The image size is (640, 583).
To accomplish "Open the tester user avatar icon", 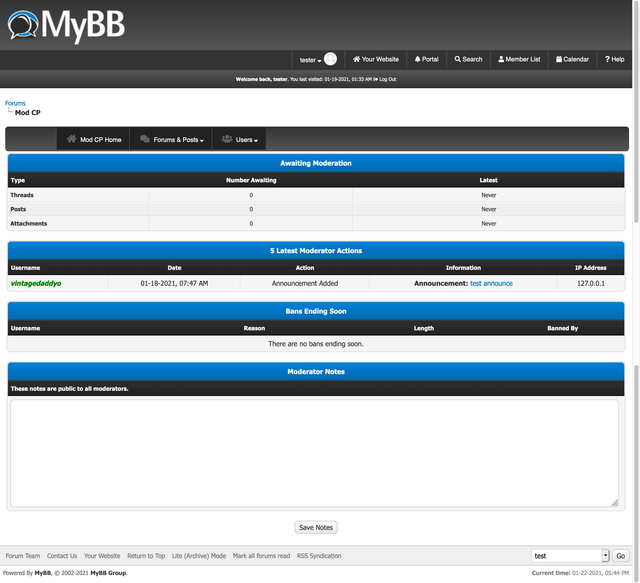I will coord(330,59).
